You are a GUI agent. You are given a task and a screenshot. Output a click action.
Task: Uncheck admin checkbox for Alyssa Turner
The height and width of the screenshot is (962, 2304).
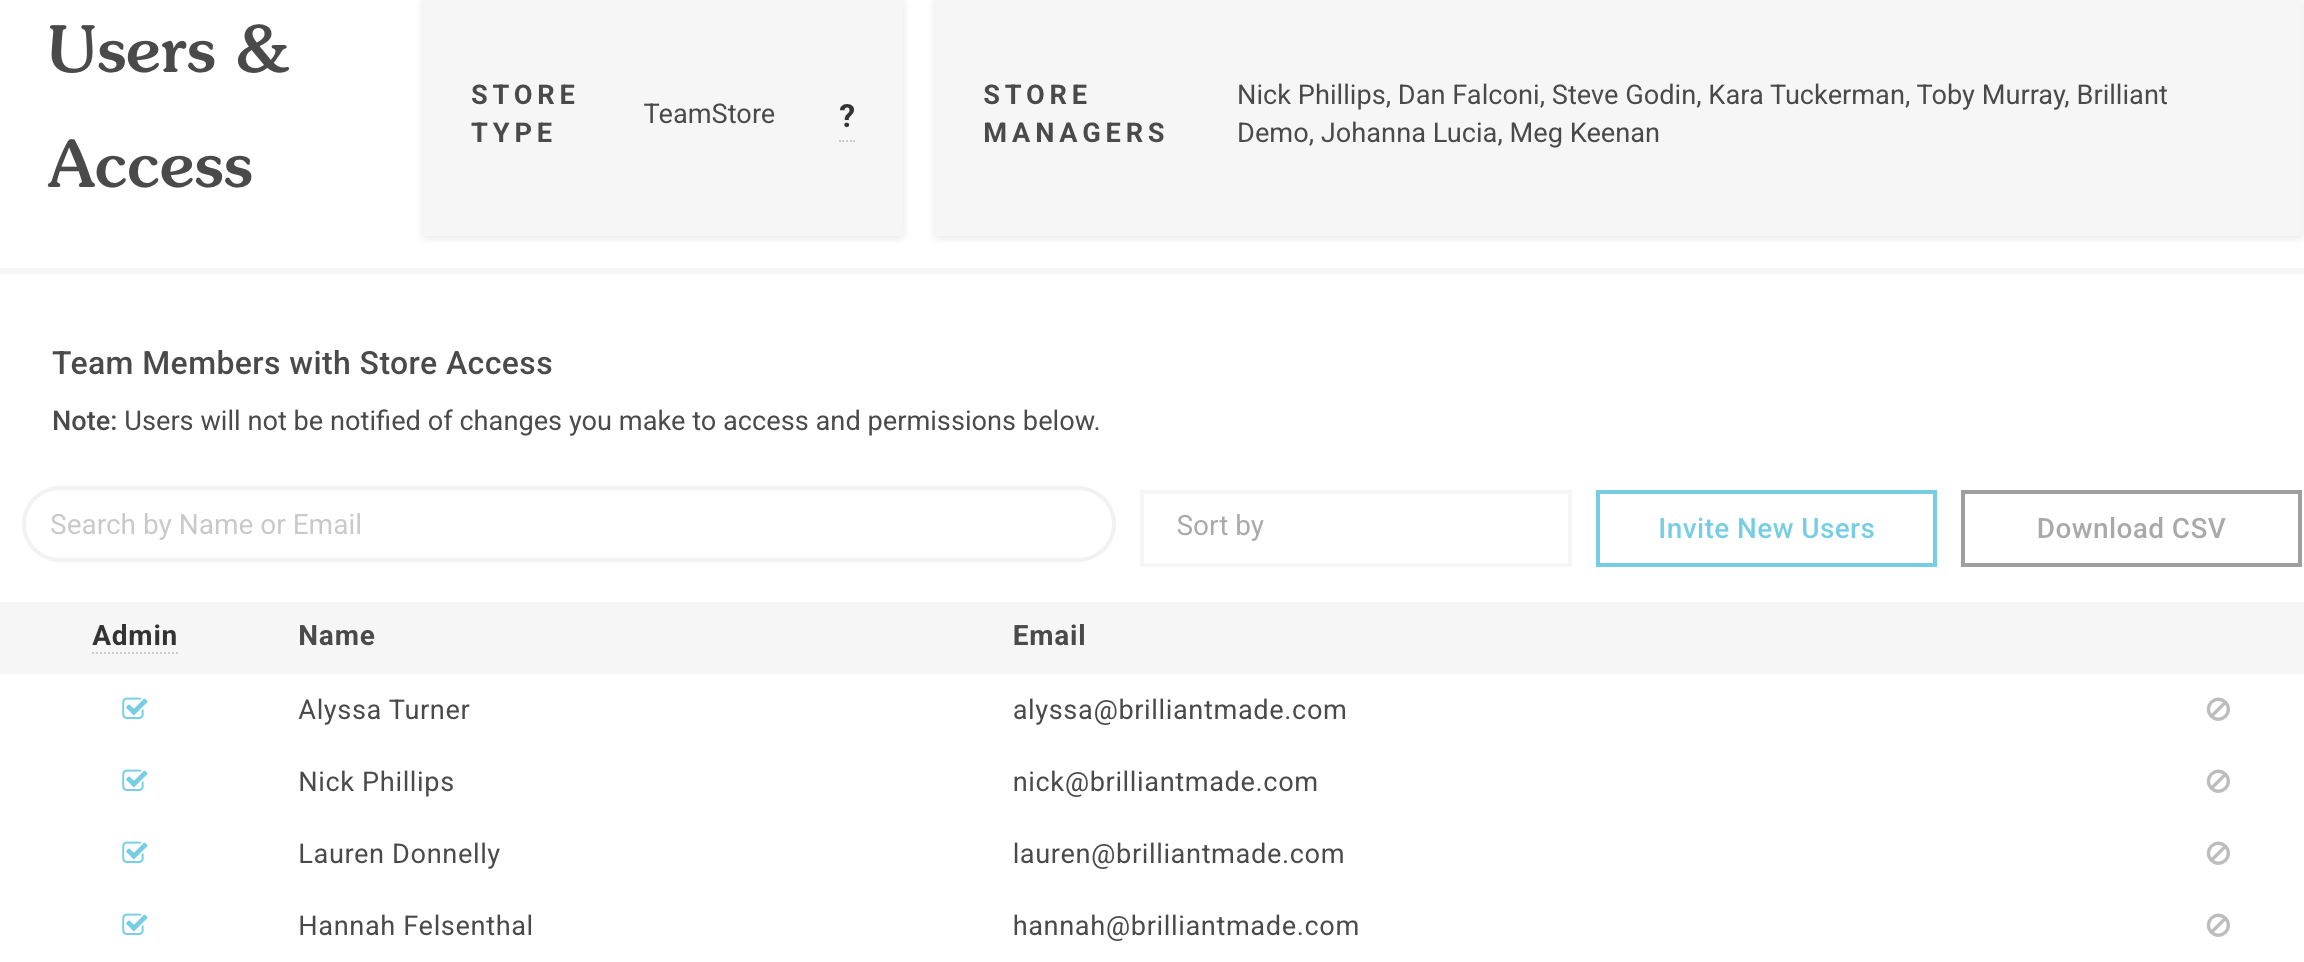[134, 709]
